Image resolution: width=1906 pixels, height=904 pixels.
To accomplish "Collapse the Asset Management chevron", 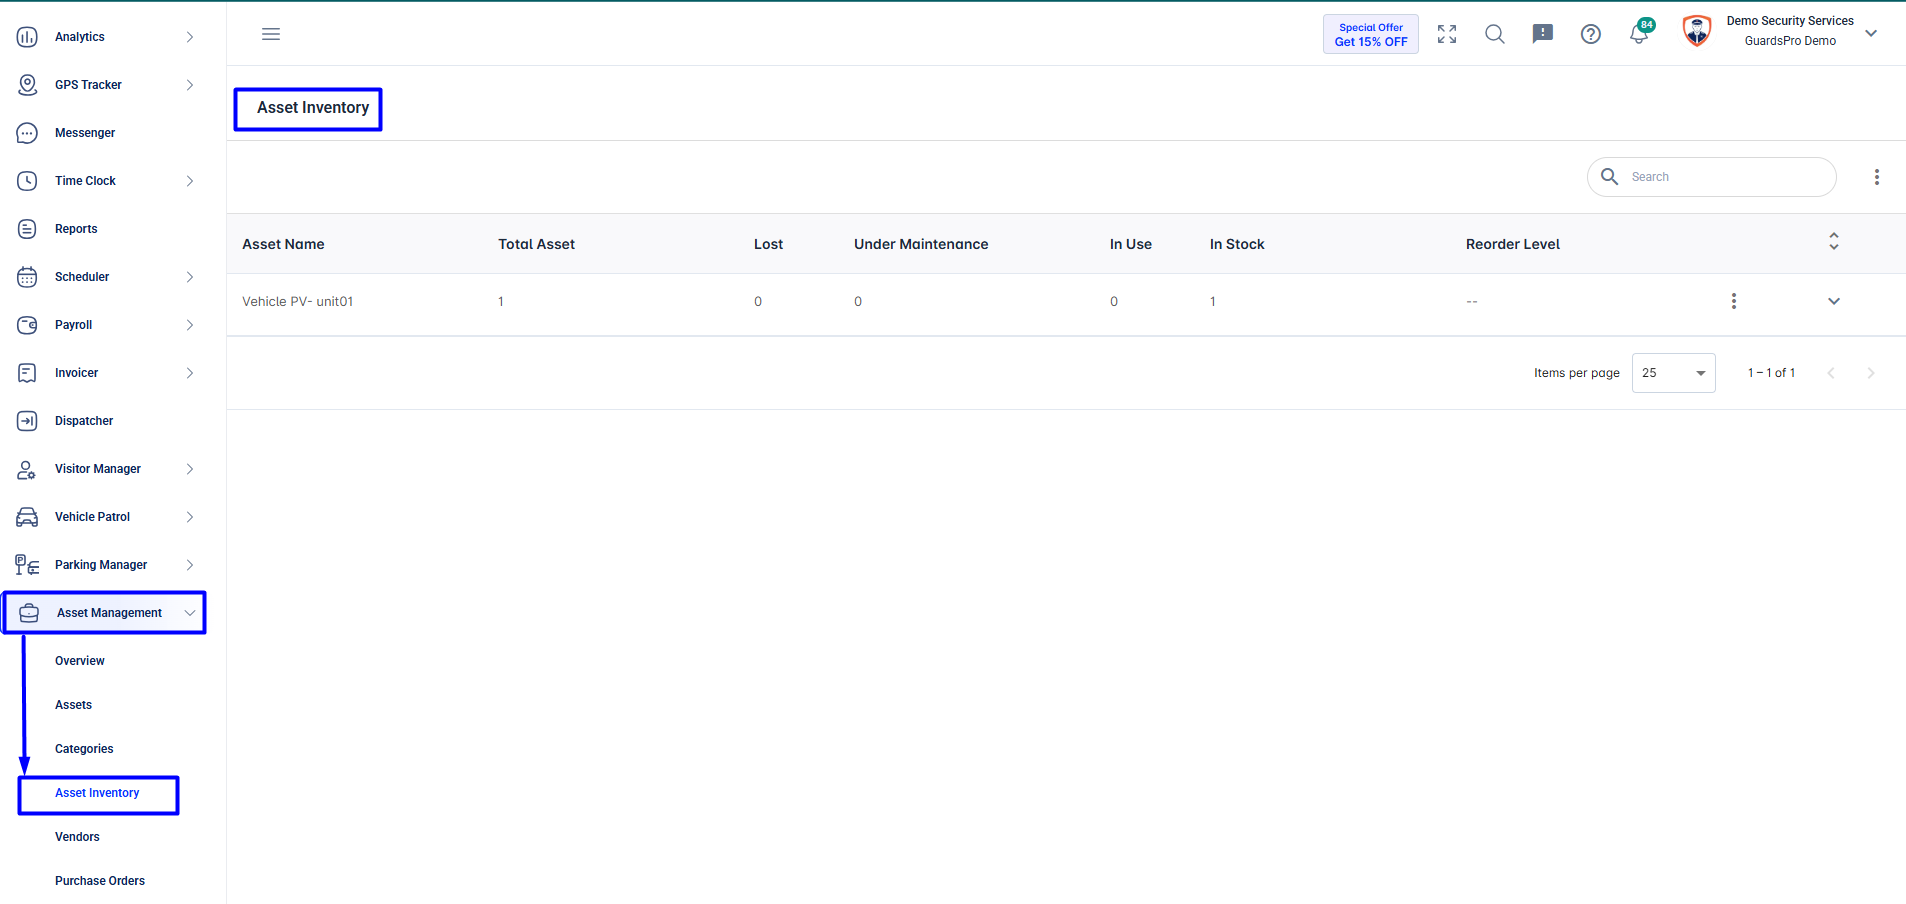I will [x=190, y=613].
